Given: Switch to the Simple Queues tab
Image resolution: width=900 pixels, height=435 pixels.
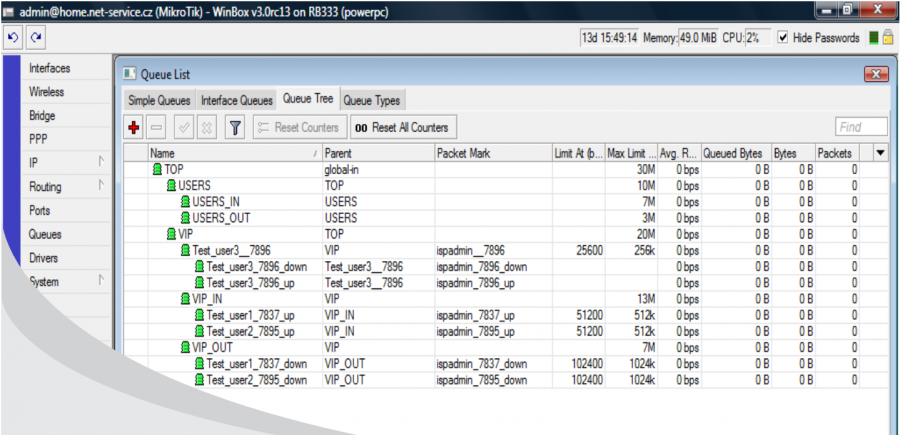Looking at the screenshot, I should coord(159,100).
